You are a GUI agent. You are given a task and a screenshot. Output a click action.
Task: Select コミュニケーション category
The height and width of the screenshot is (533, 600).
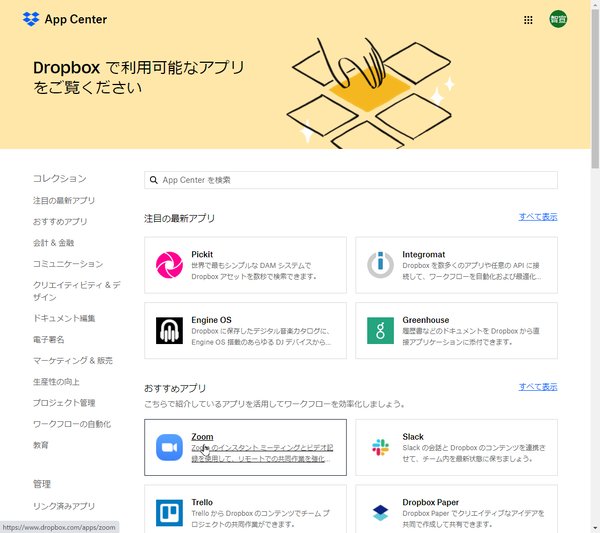pyautogui.click(x=68, y=264)
